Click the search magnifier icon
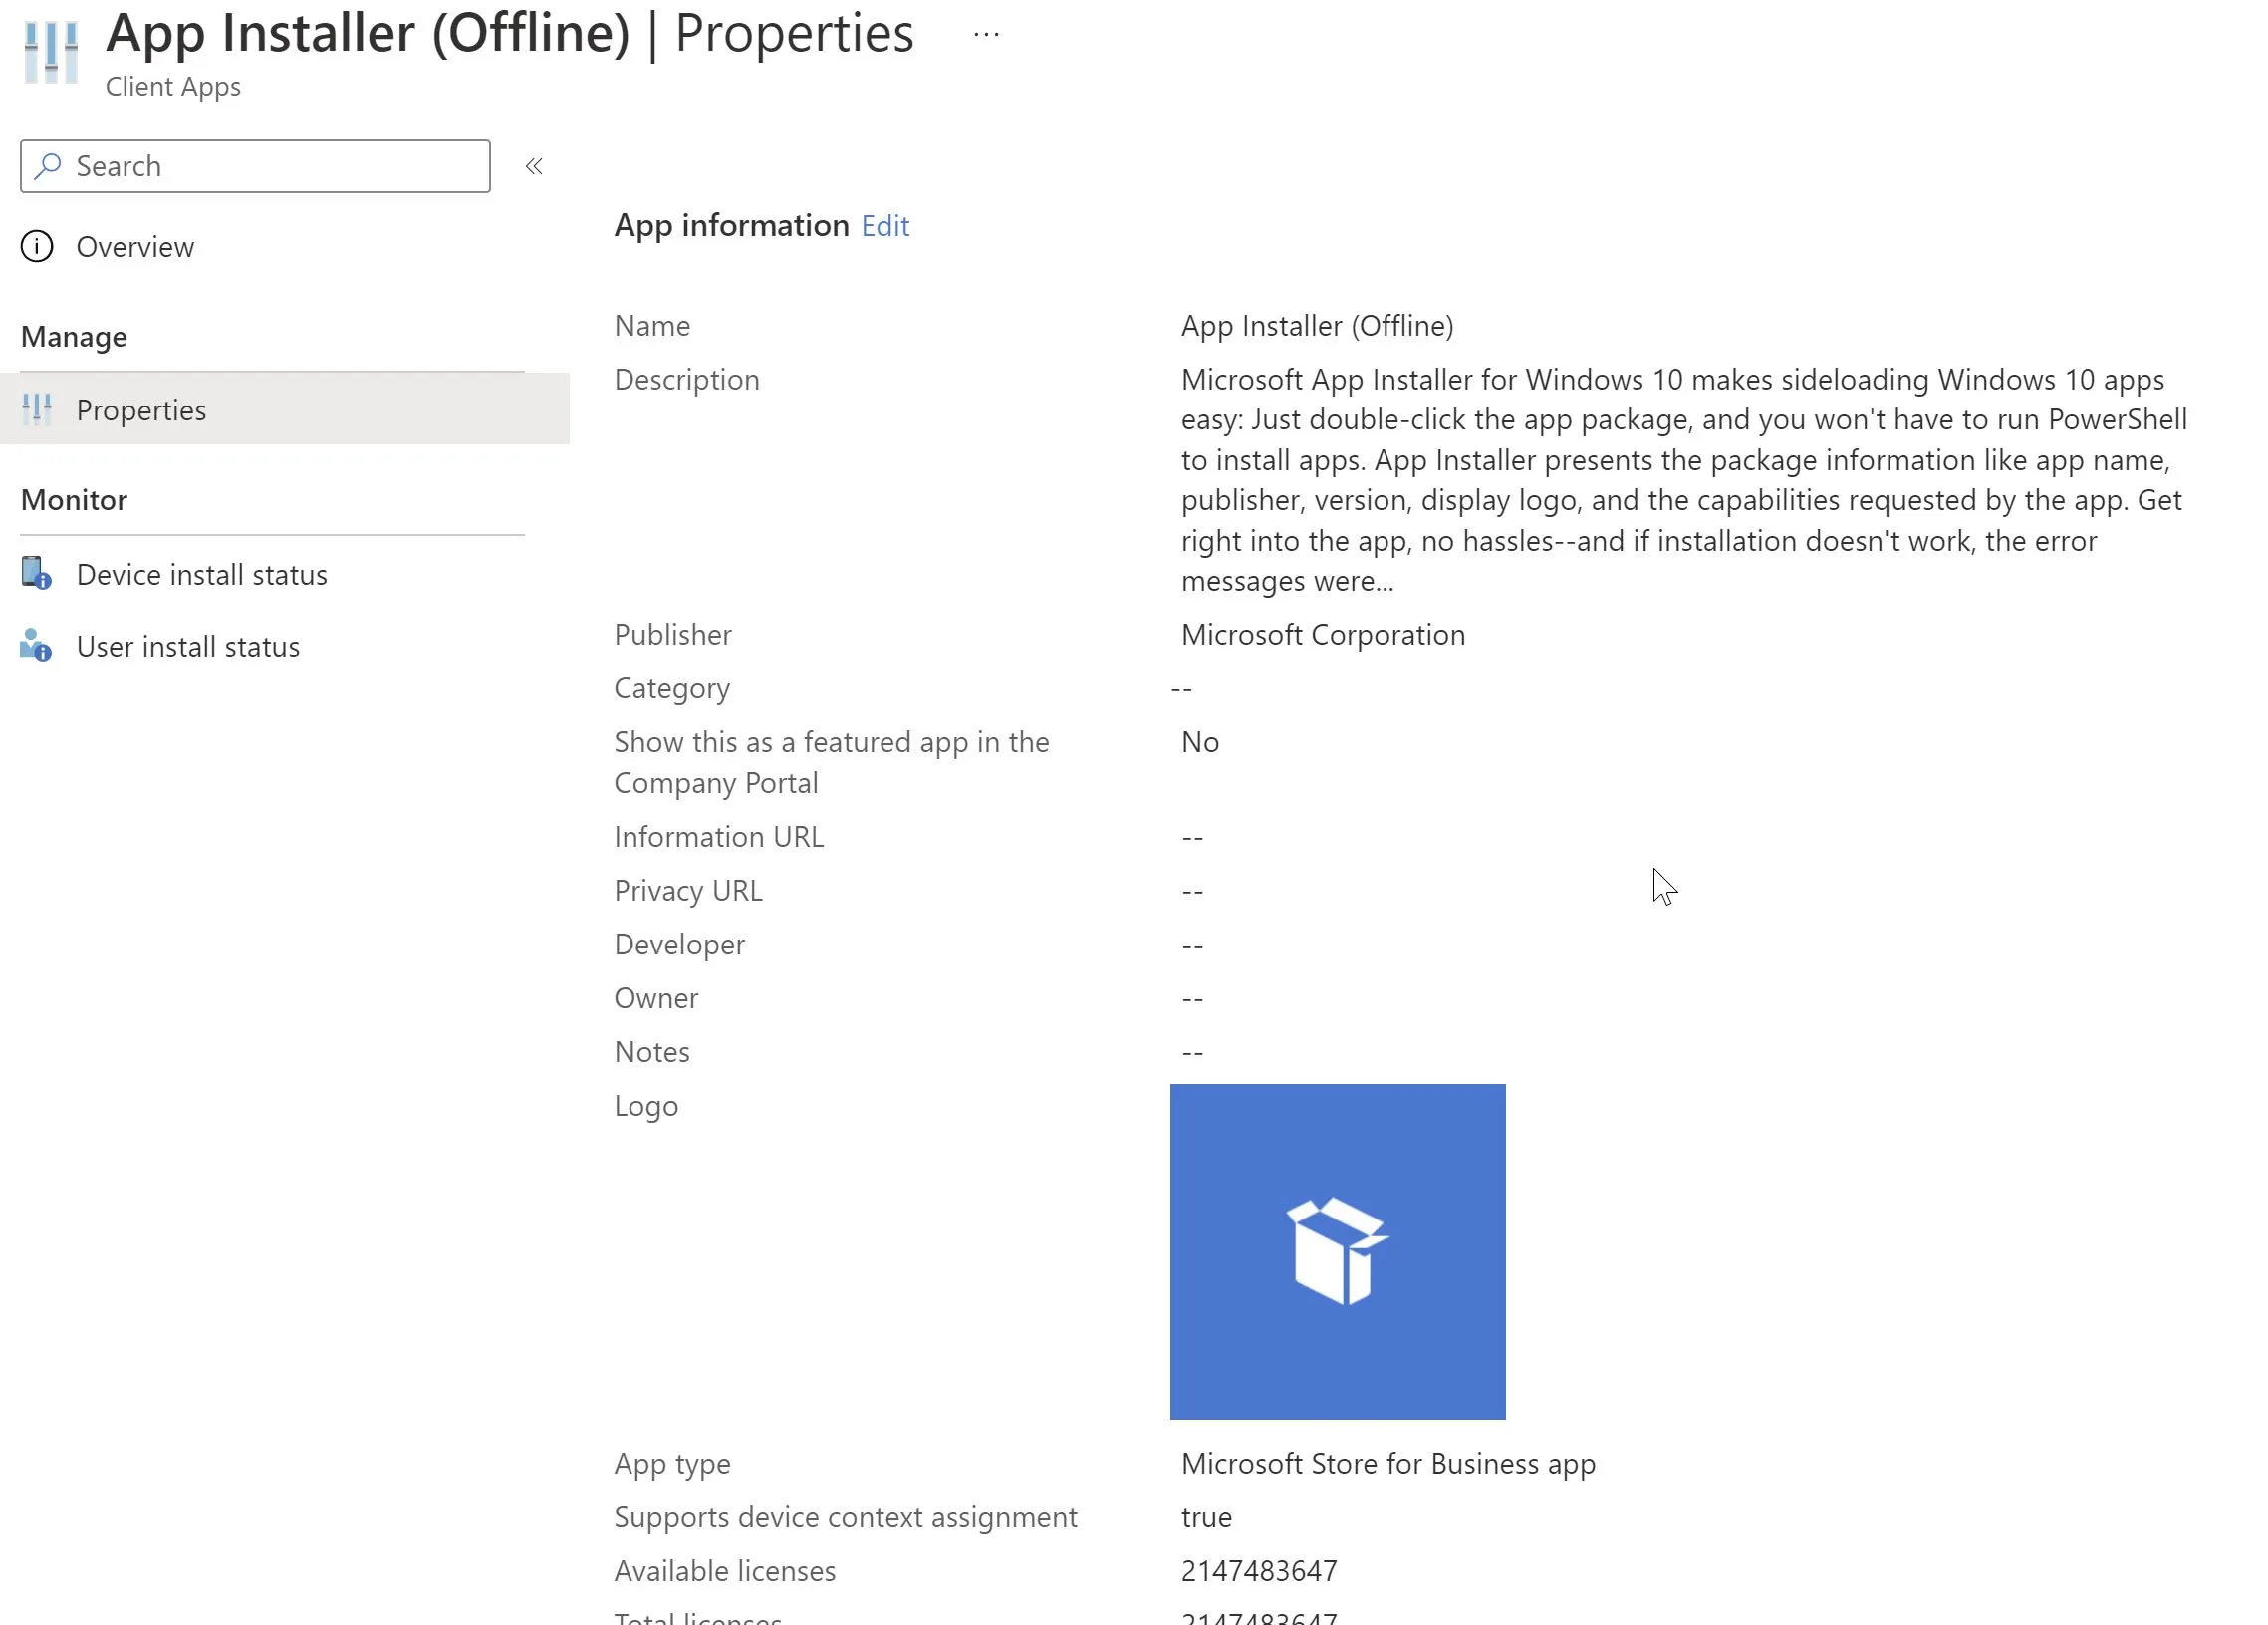The width and height of the screenshot is (2268, 1625). coord(47,166)
